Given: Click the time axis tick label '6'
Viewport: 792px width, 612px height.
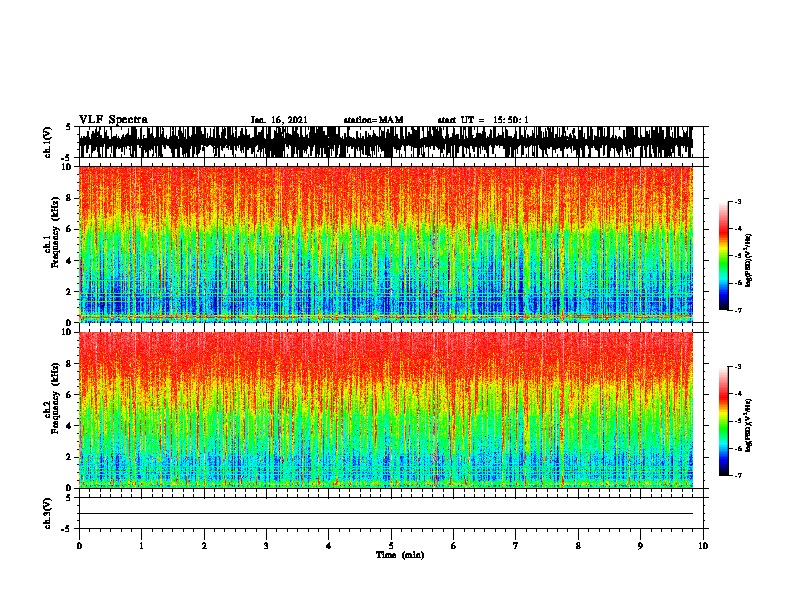Looking at the screenshot, I should (454, 546).
